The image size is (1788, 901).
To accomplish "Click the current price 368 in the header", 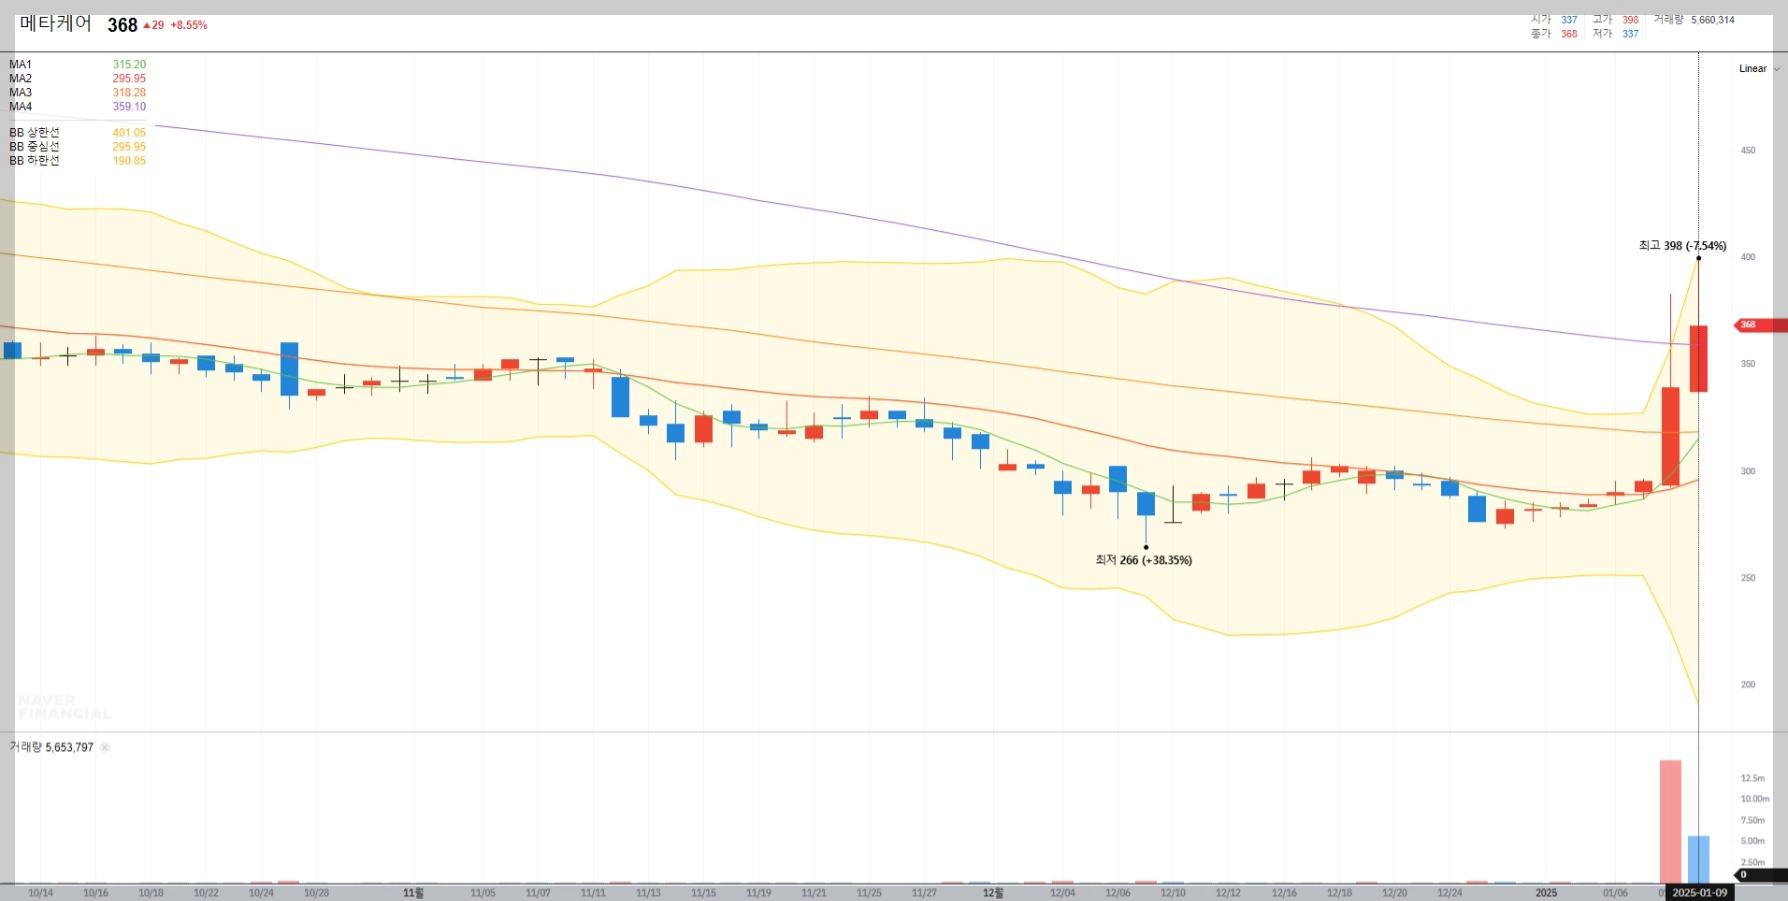I will coord(122,25).
